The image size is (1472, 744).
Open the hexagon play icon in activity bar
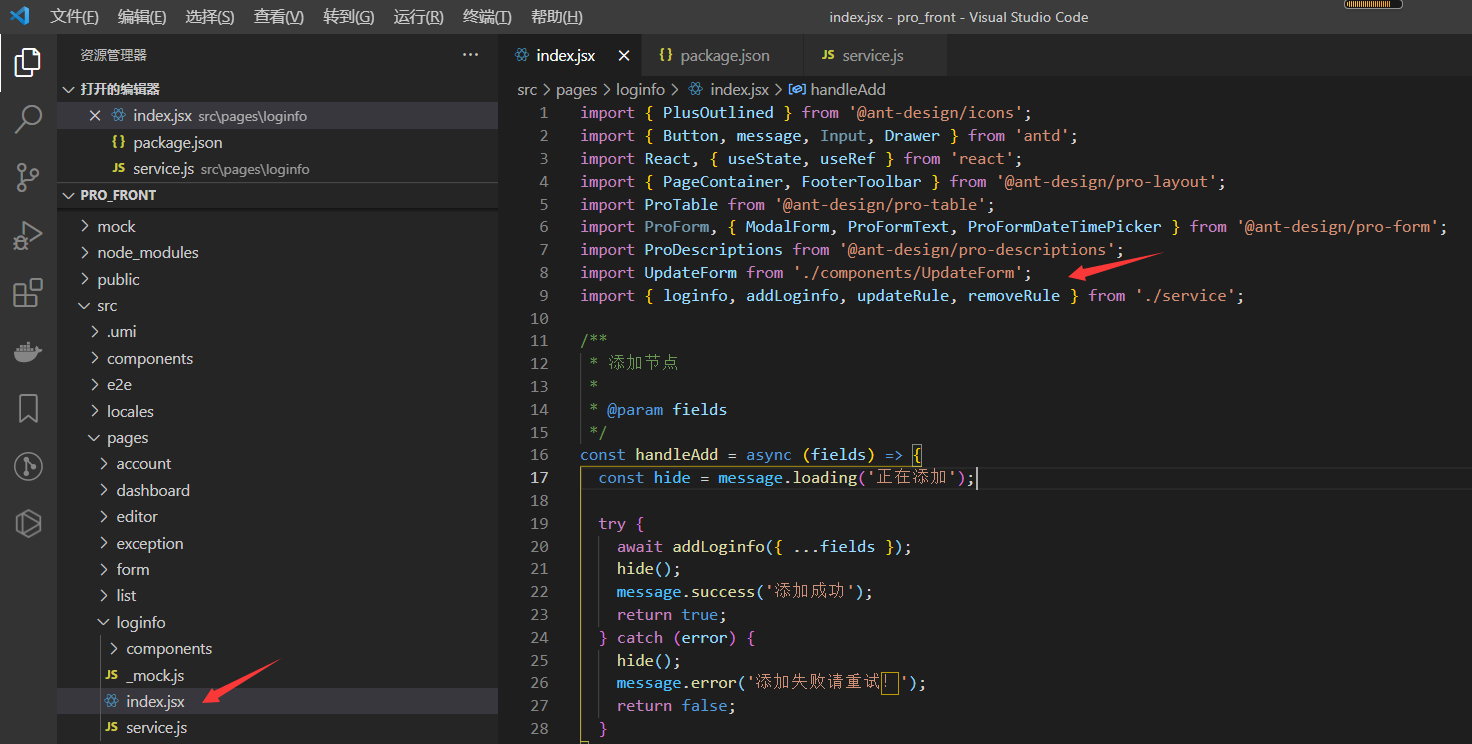pyautogui.click(x=28, y=523)
